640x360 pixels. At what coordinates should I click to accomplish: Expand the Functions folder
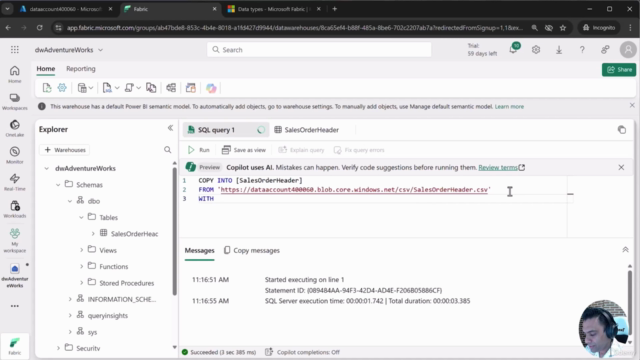81,267
